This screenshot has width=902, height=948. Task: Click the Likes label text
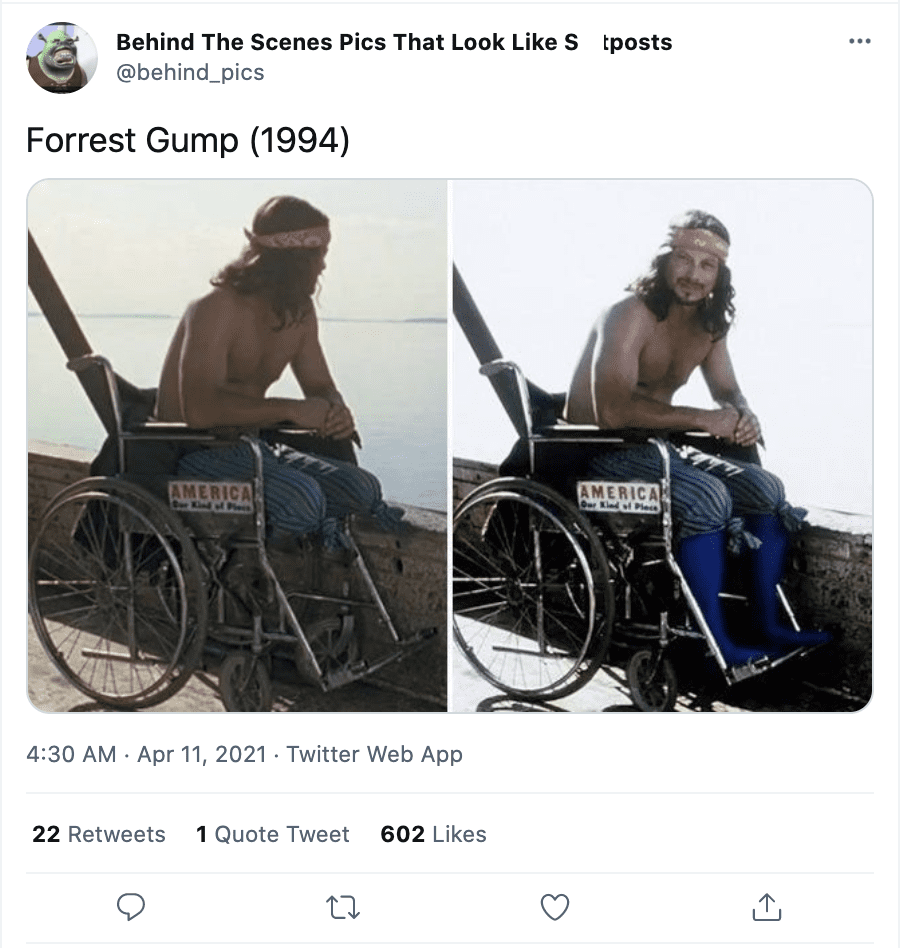click(x=459, y=834)
